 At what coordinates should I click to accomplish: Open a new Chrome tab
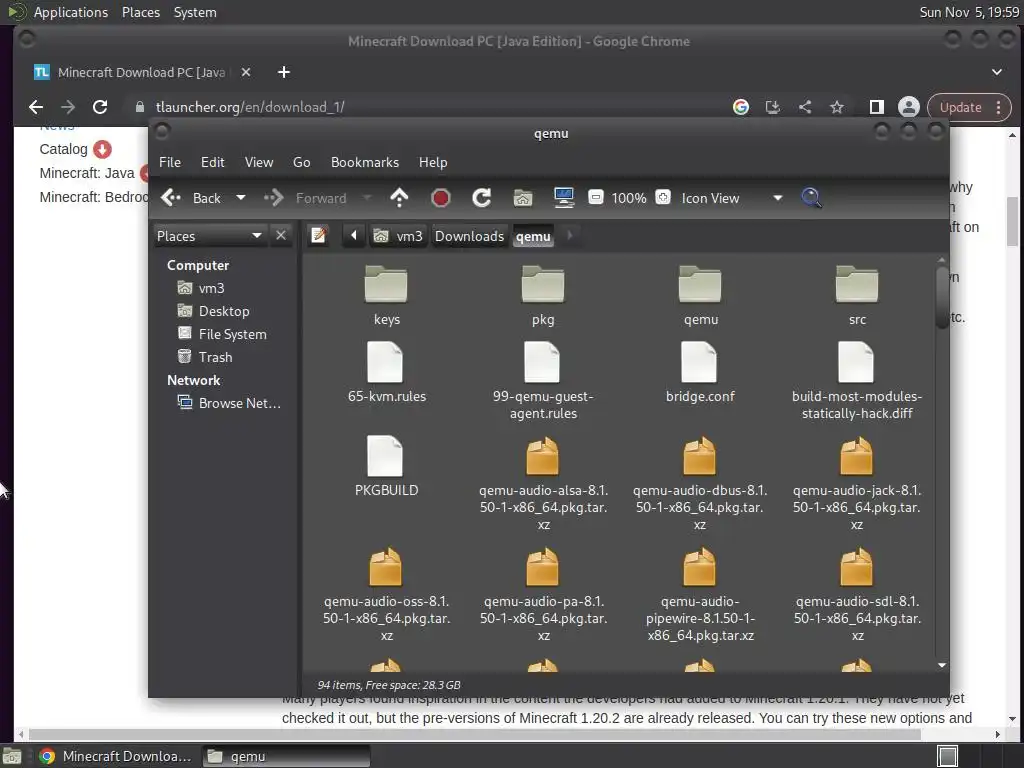(283, 72)
